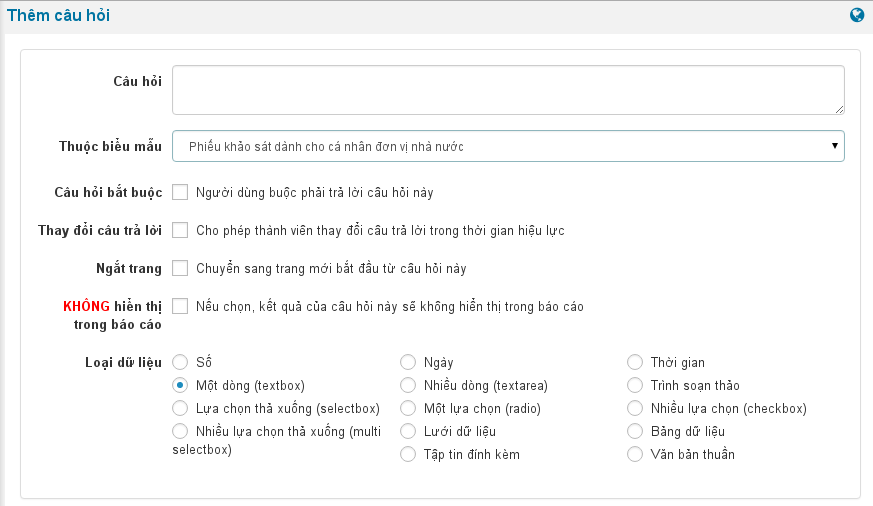Select the Lưới dữ liệu radio
Image resolution: width=873 pixels, height=506 pixels.
point(408,431)
